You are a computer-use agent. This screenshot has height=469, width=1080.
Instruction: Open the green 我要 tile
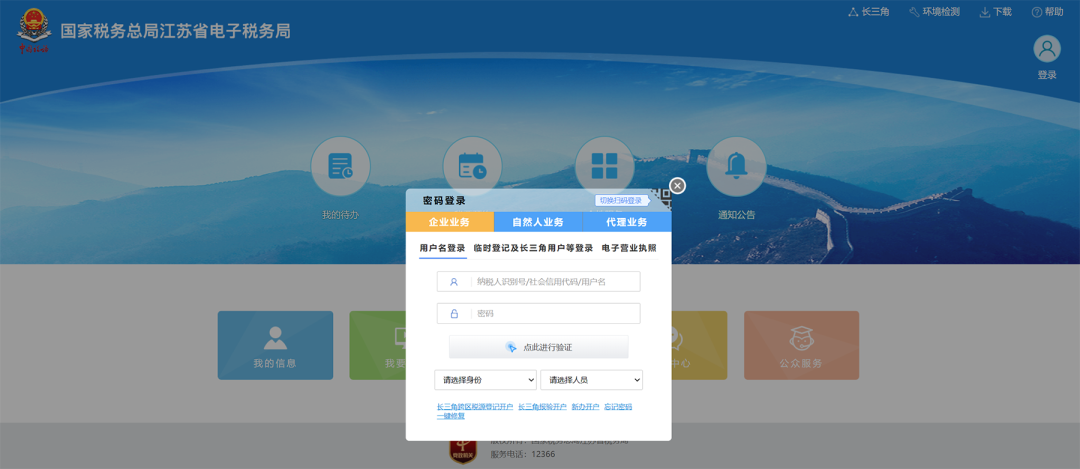click(377, 345)
